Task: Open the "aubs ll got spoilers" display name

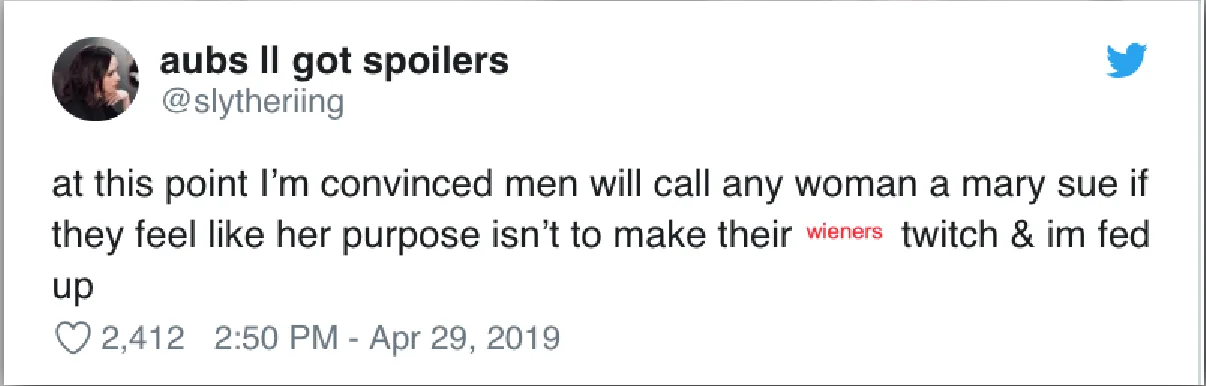Action: tap(334, 61)
